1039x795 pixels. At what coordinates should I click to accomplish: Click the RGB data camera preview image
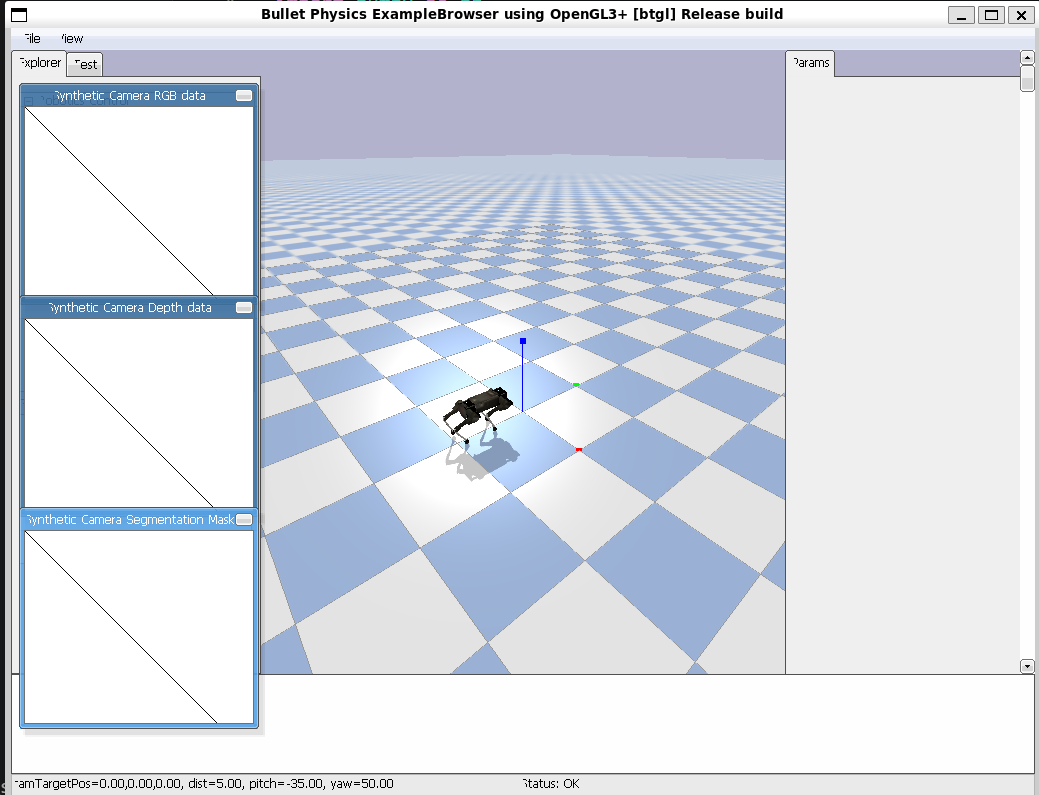[139, 201]
